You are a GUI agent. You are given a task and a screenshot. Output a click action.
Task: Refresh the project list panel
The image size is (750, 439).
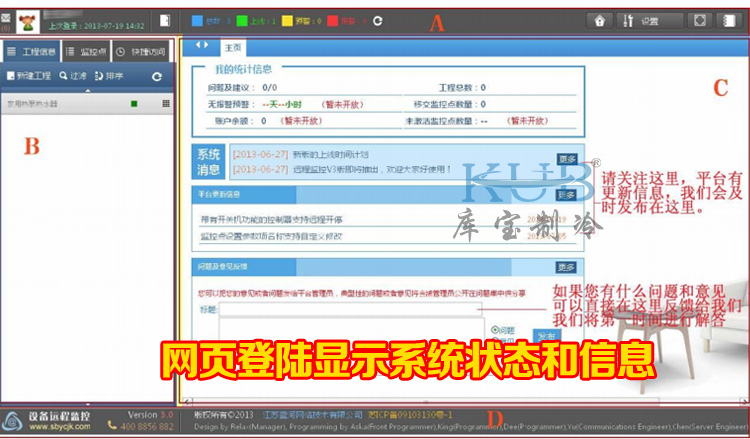point(156,77)
